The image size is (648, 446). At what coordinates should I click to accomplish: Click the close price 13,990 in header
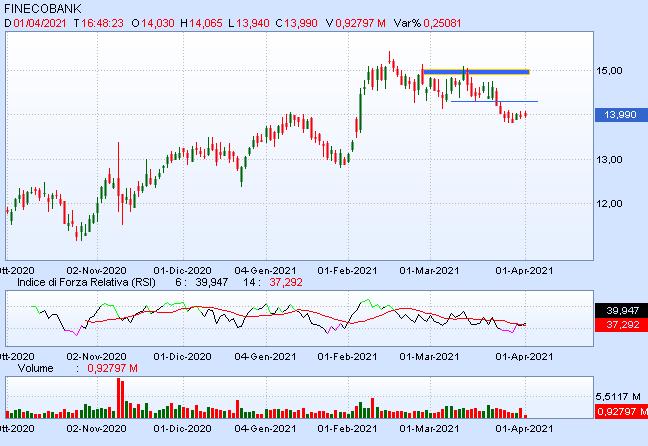coord(301,23)
